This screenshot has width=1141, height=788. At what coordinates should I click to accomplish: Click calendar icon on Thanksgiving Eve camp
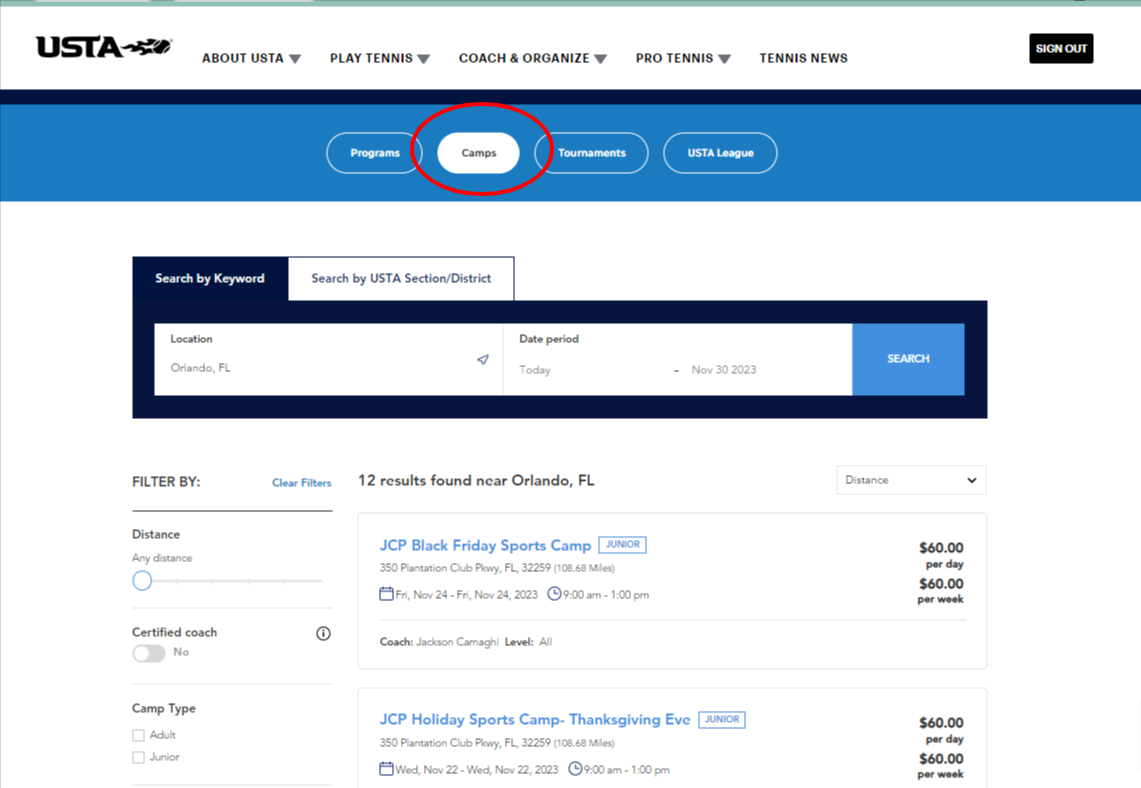(x=386, y=768)
